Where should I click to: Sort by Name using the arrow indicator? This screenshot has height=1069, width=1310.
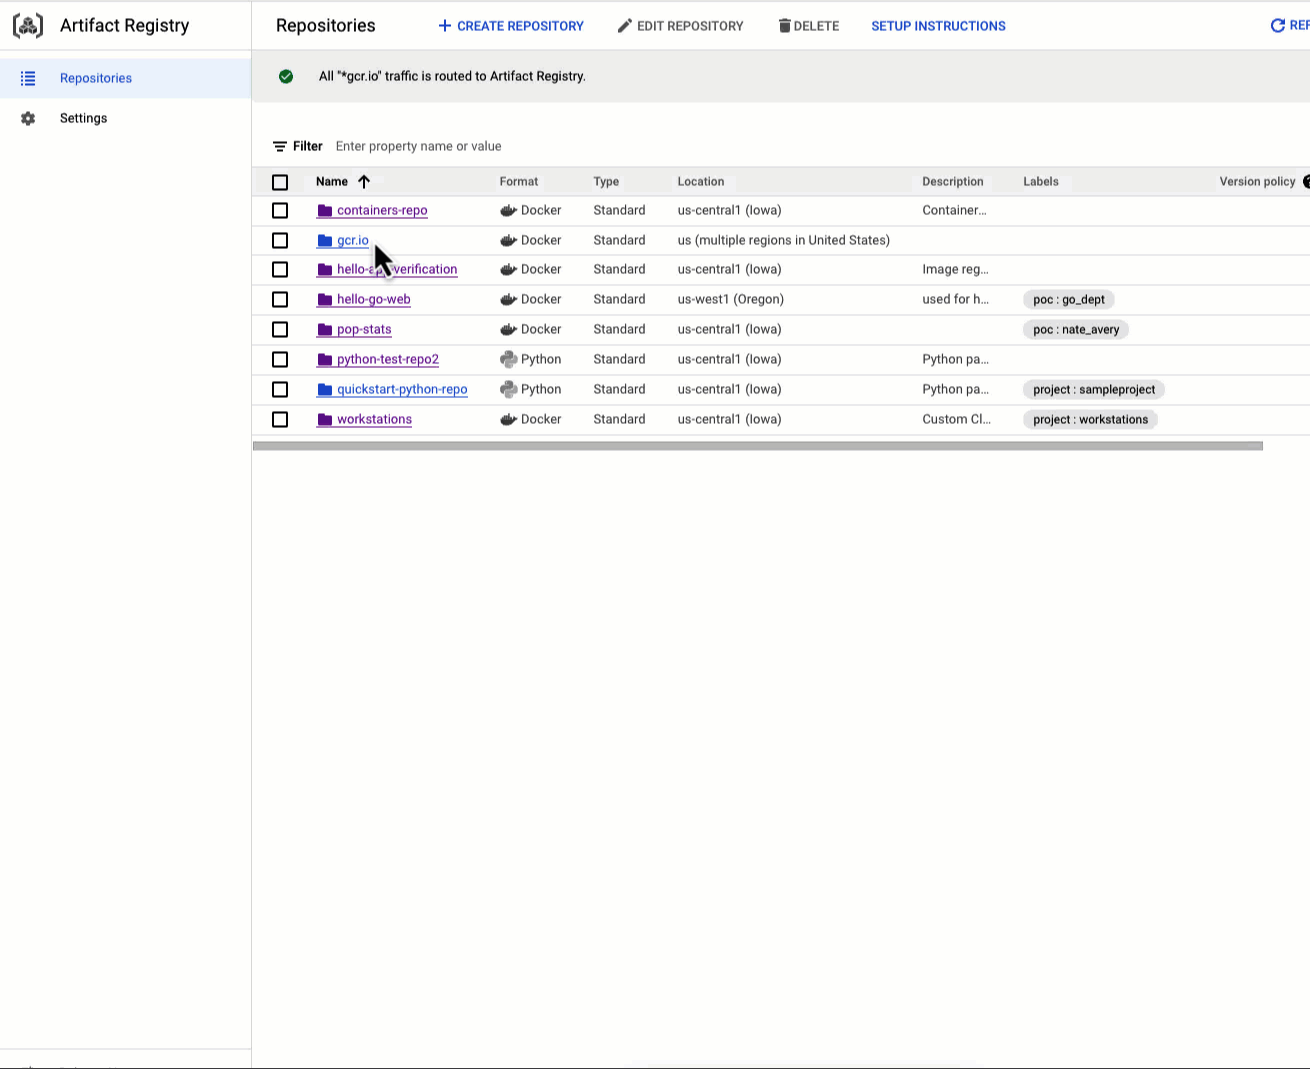364,182
